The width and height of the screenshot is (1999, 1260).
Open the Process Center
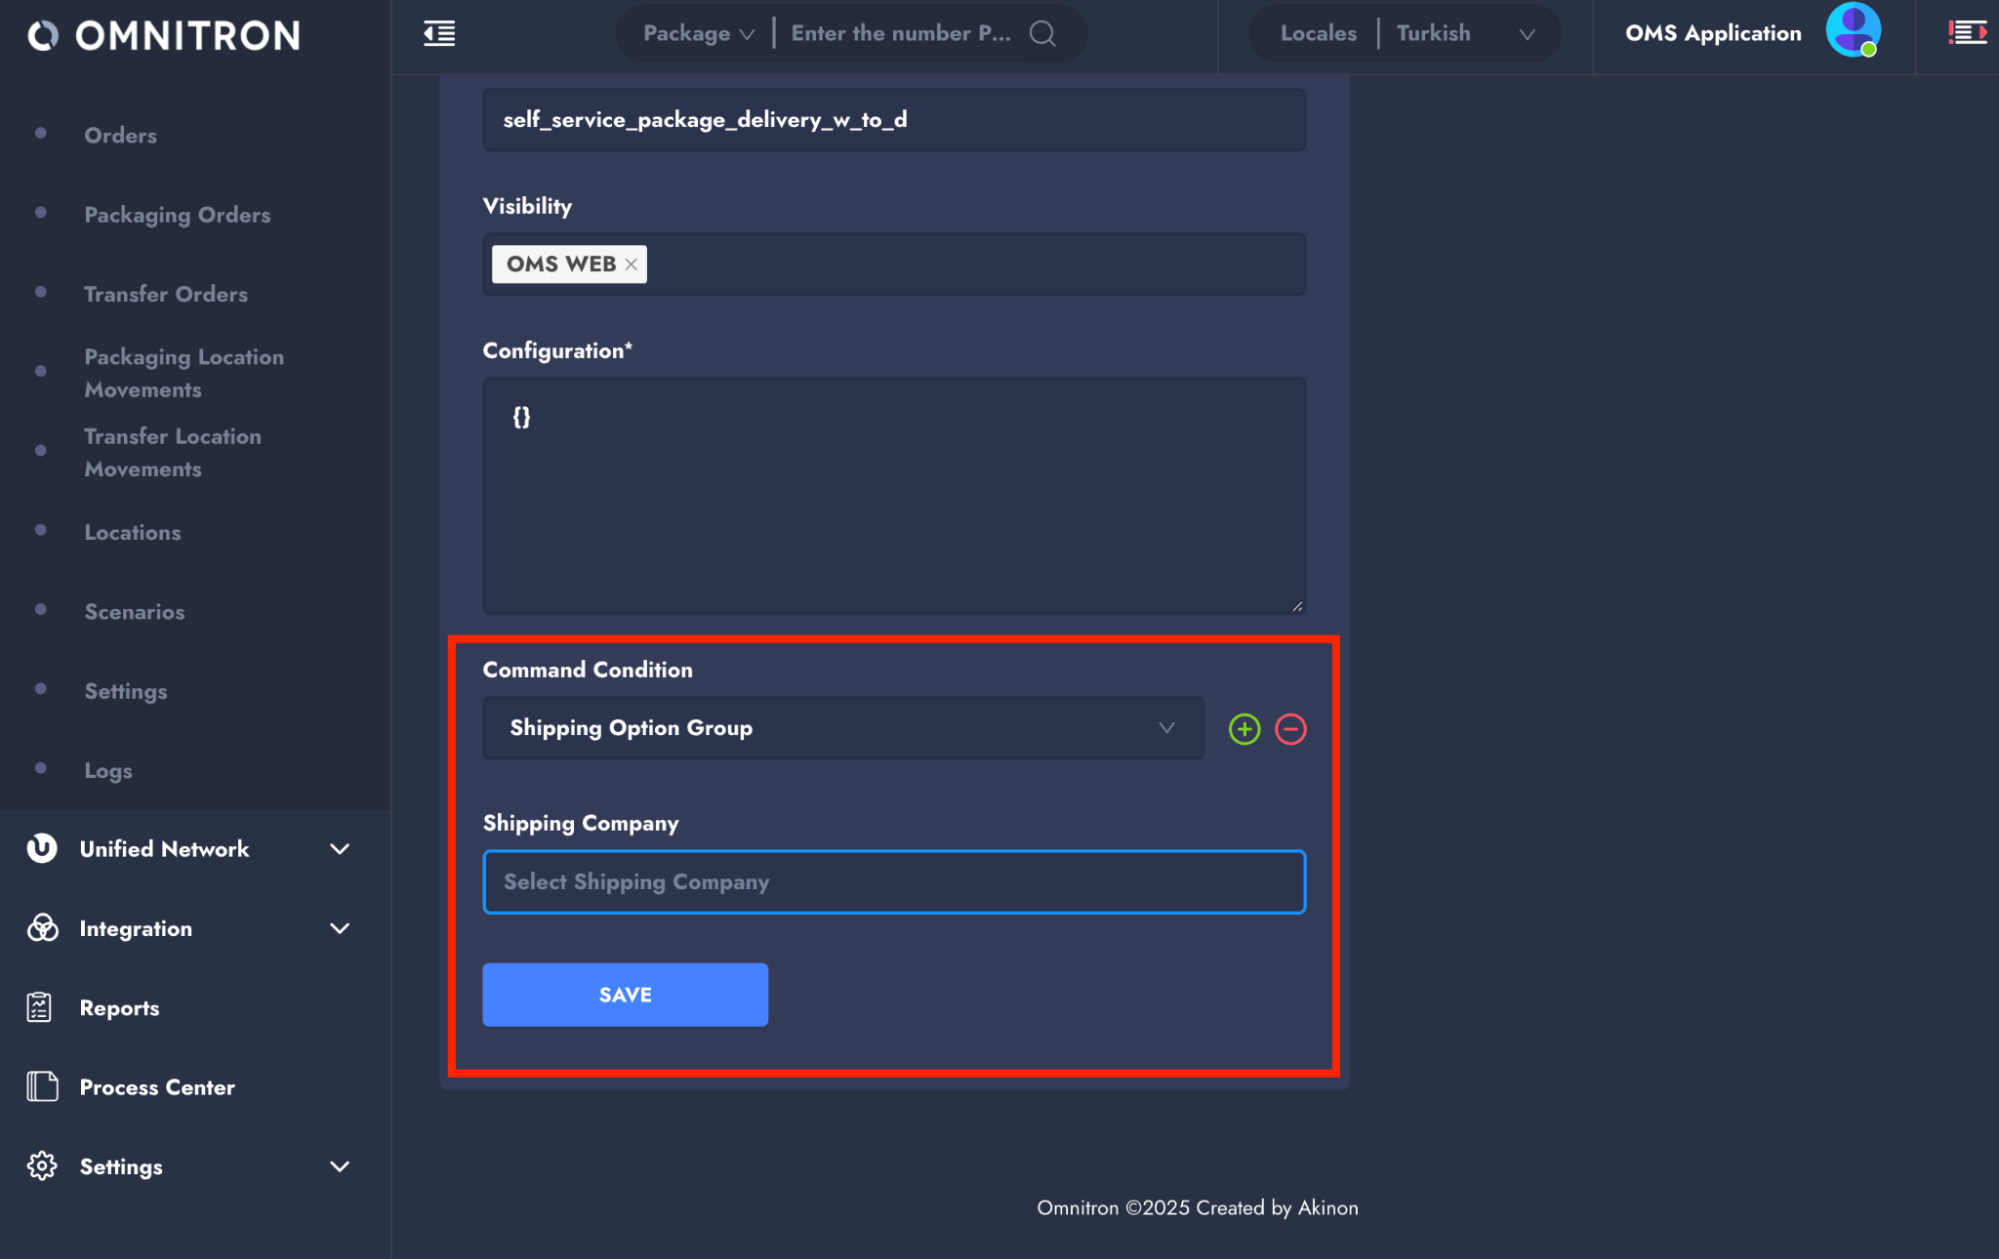pyautogui.click(x=157, y=1087)
